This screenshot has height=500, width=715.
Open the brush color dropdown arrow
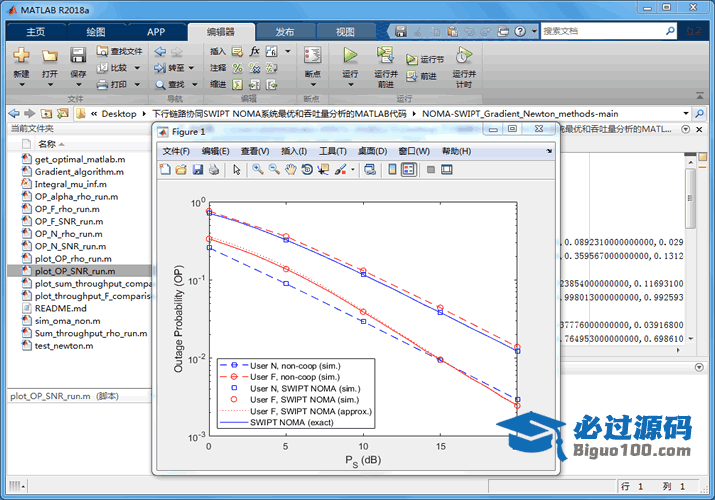352,170
